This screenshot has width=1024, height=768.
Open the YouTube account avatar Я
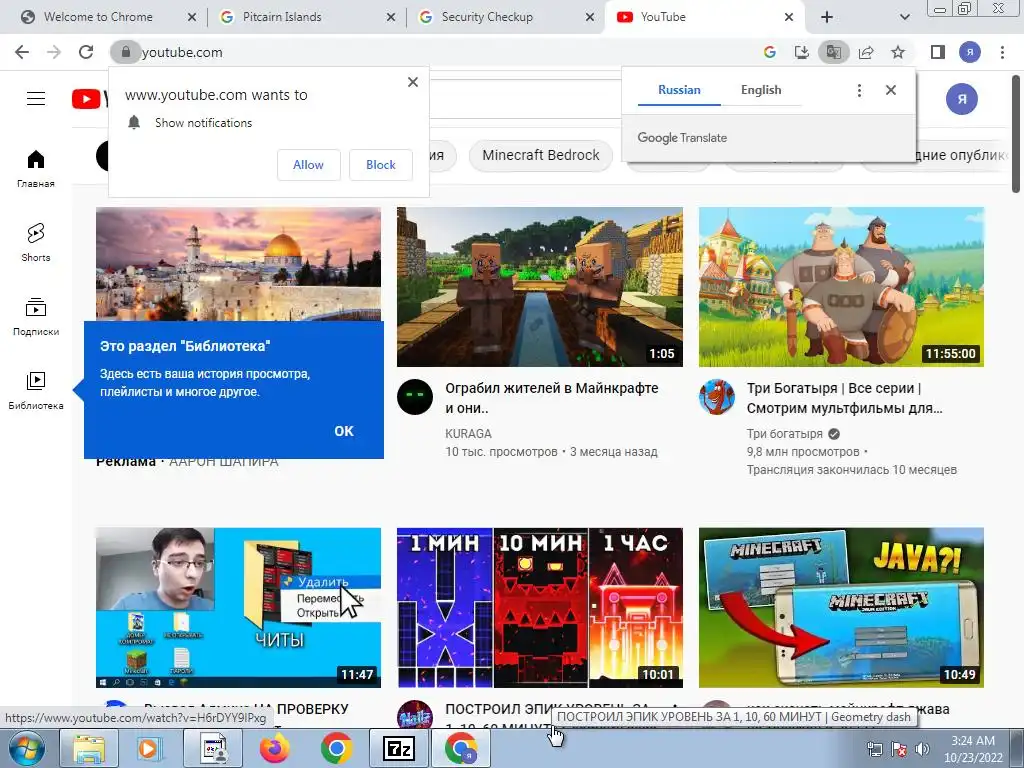pos(962,99)
